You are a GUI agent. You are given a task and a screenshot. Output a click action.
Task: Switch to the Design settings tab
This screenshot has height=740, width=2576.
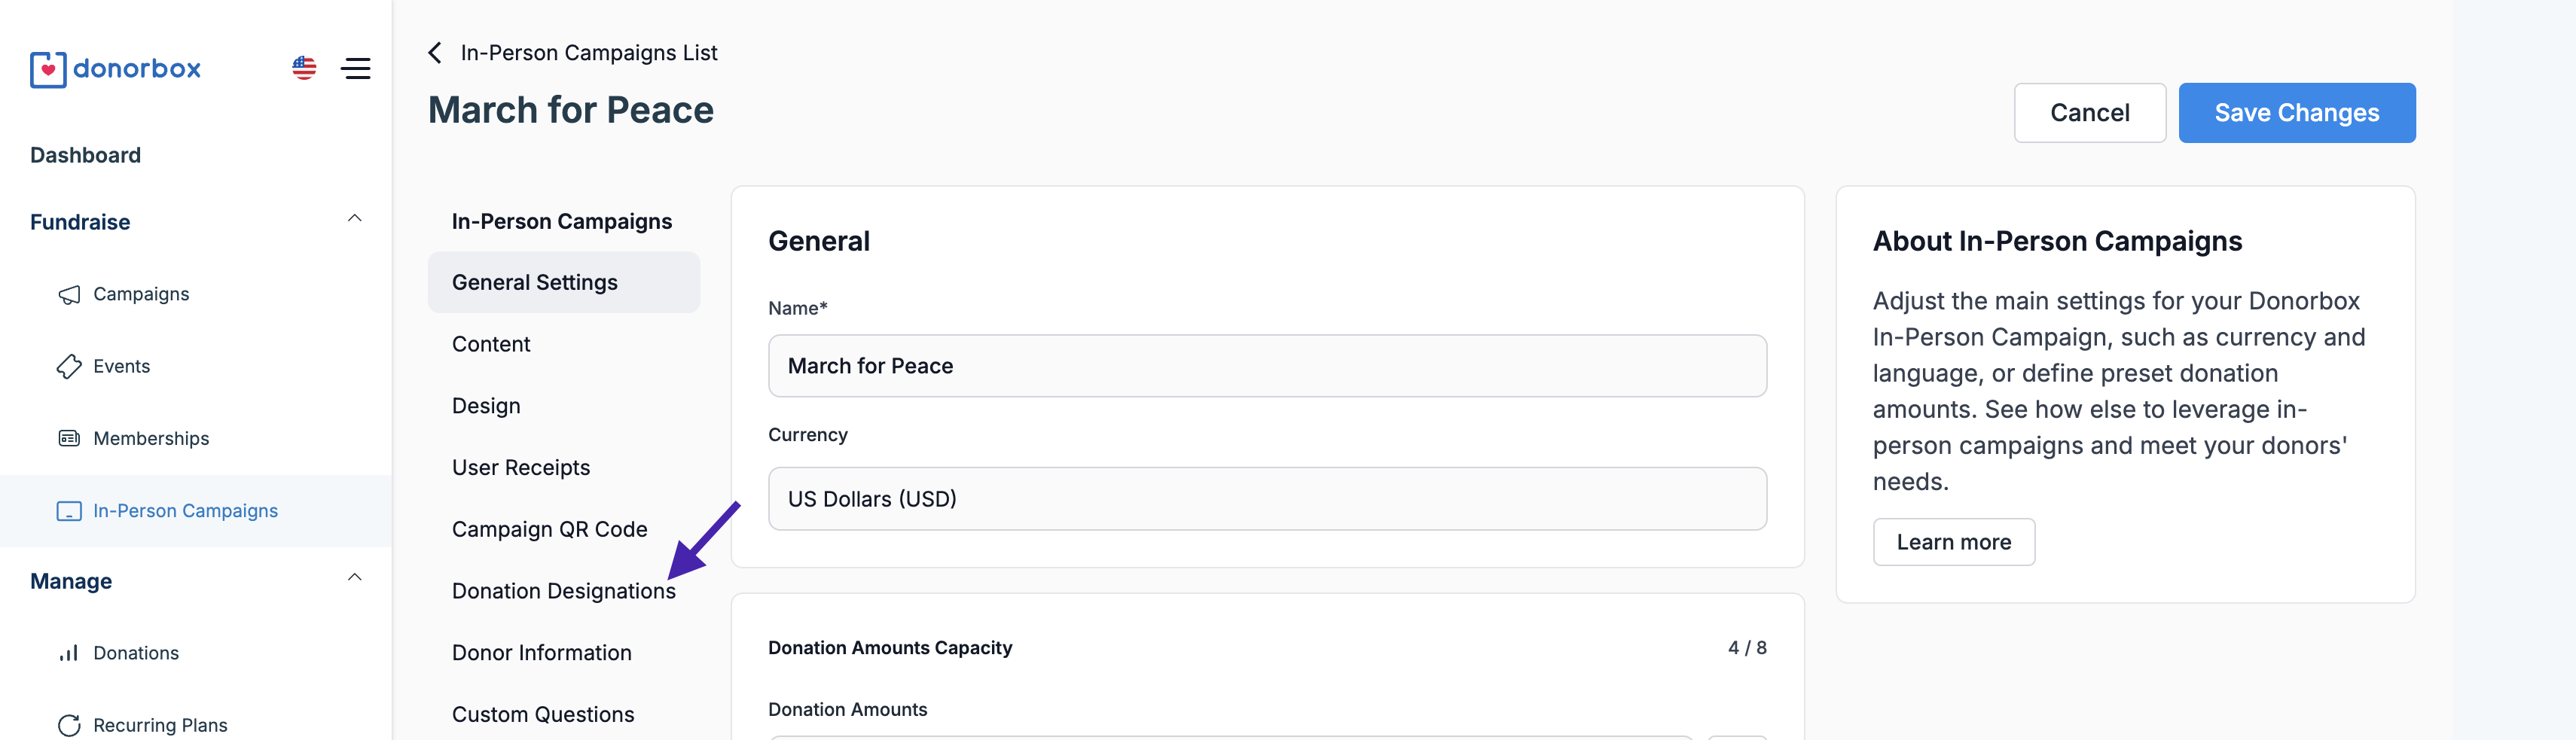[x=486, y=406]
